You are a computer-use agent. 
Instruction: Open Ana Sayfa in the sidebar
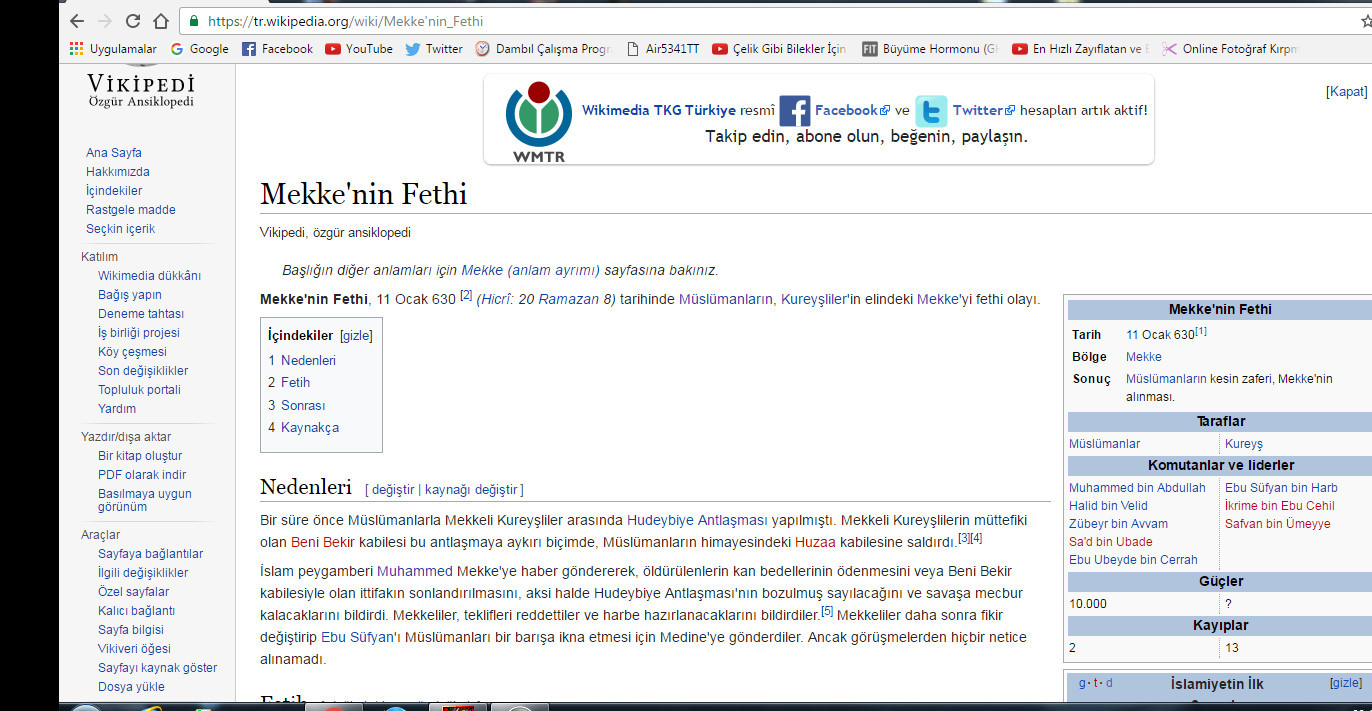pyautogui.click(x=114, y=153)
